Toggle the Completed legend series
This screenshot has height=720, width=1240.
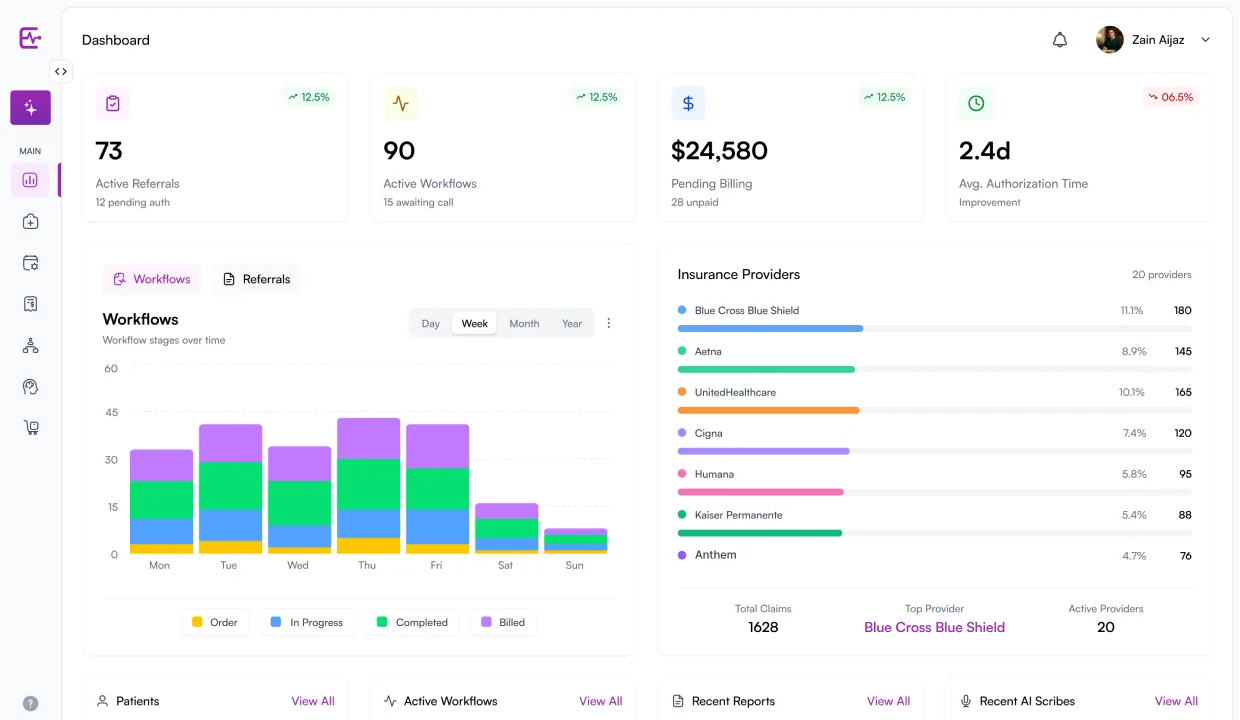coord(412,622)
